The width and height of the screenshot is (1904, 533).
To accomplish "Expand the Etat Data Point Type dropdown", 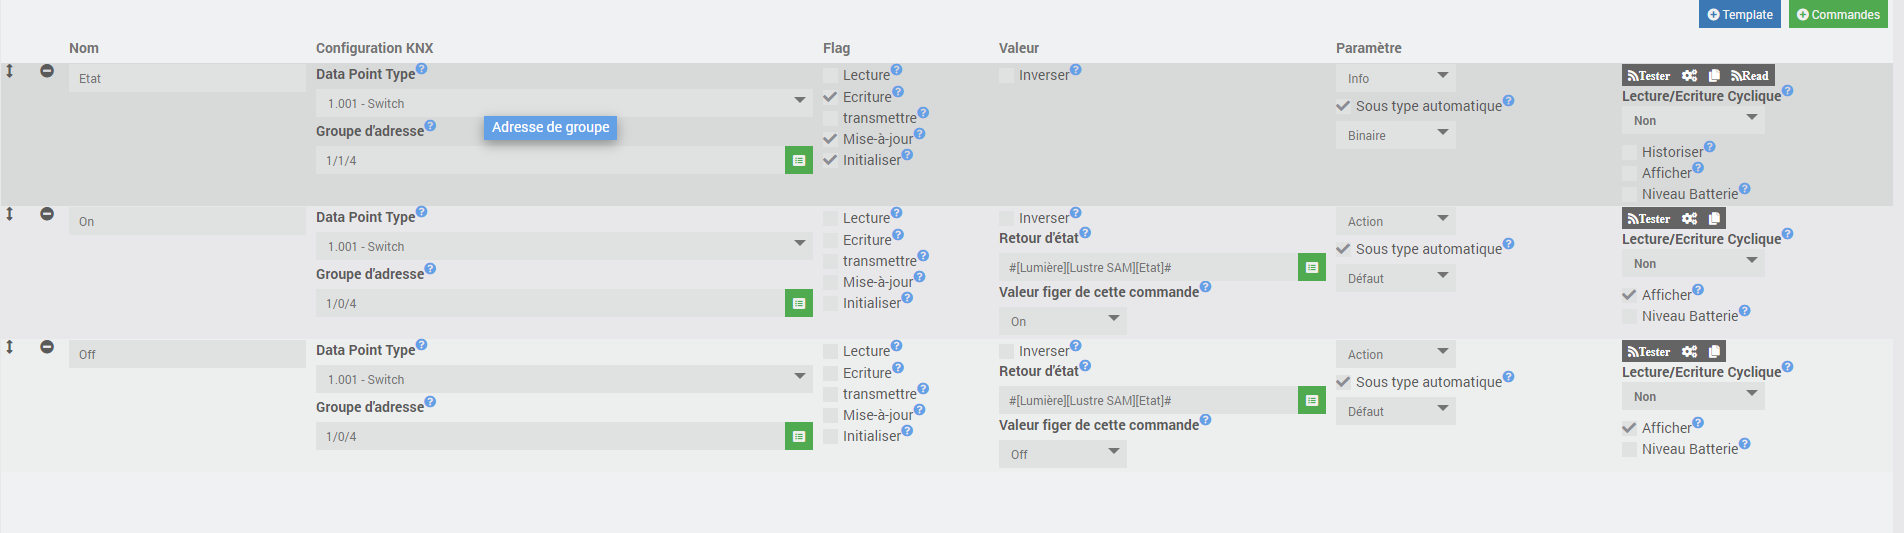I will coord(564,103).
